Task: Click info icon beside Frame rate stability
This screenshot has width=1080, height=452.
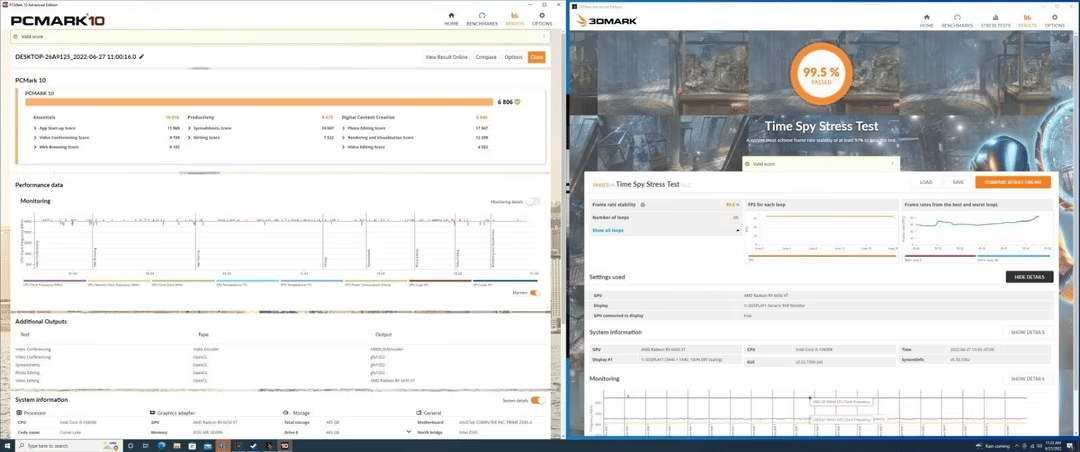Action: click(x=643, y=205)
